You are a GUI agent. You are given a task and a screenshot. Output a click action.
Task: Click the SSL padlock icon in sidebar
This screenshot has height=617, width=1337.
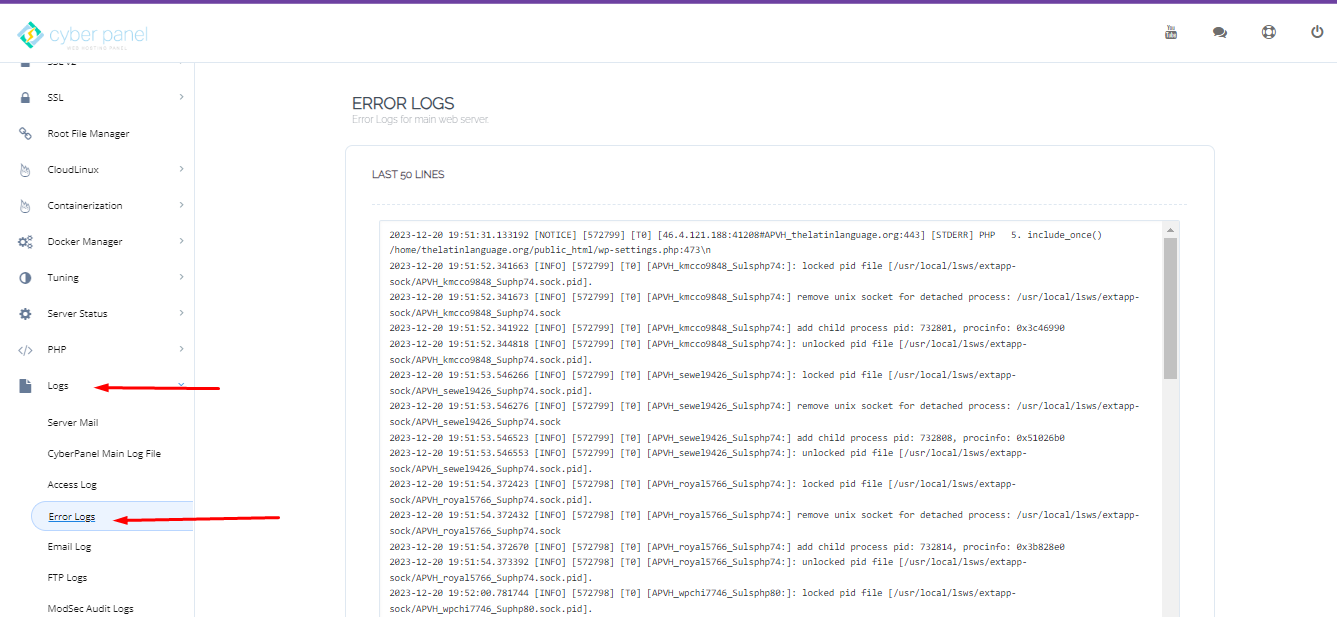tap(24, 97)
